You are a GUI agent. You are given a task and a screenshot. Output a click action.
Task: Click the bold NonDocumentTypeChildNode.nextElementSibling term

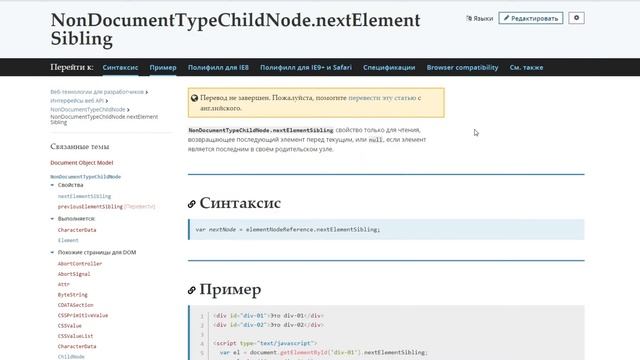[x=261, y=130]
